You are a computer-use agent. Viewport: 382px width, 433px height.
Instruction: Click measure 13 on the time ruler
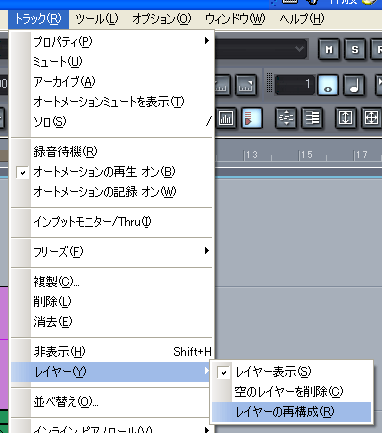tap(251, 155)
